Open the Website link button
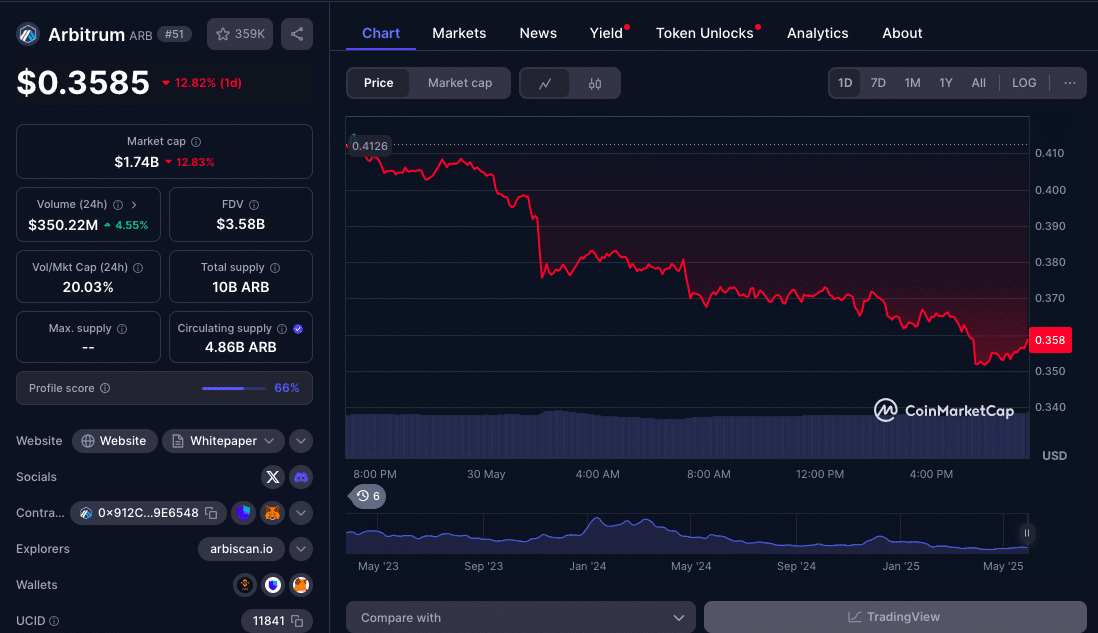 coord(114,441)
